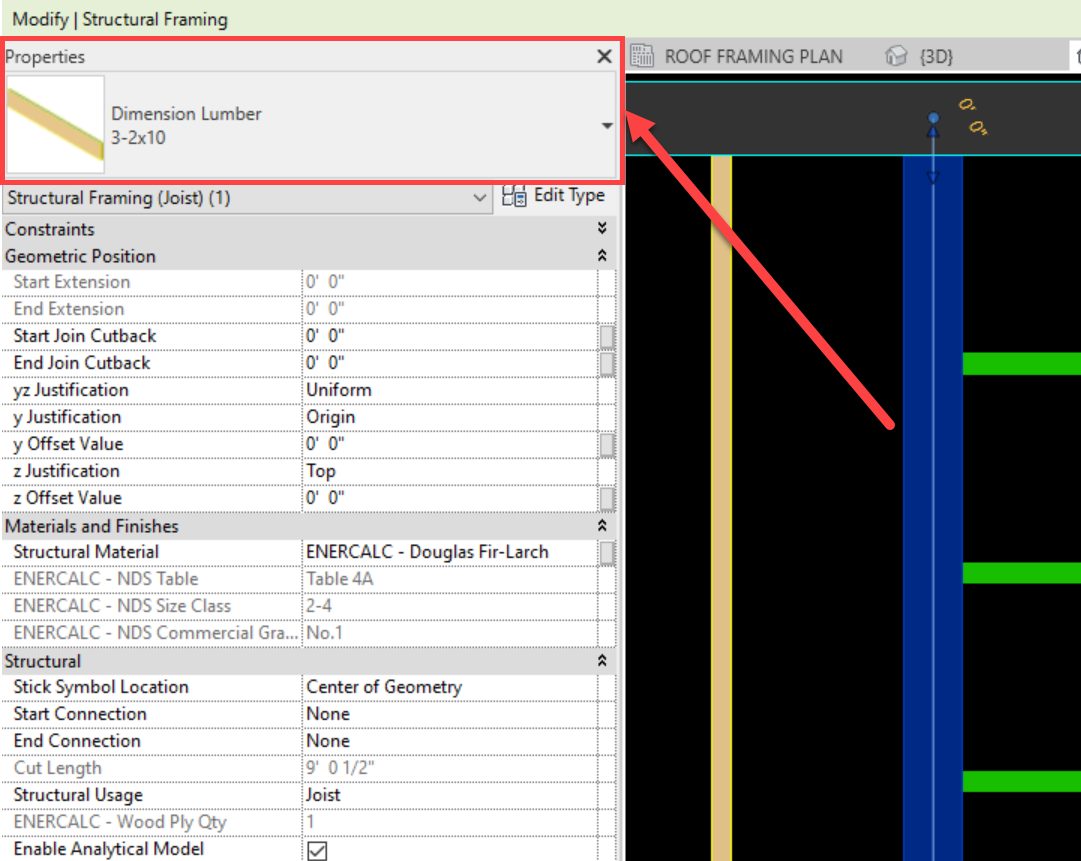Click the End Join Cutback associate parameter button
Screen dimensions: 1081x861
tap(607, 364)
